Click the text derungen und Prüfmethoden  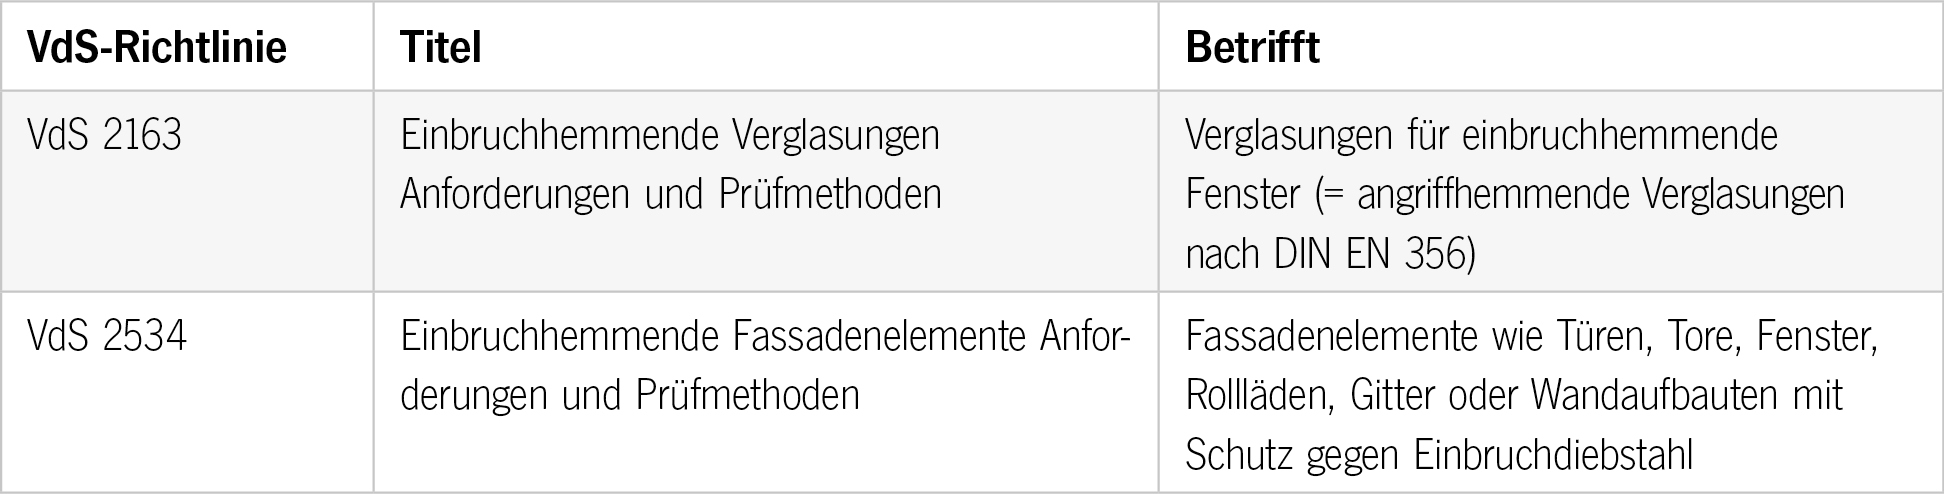[629, 396]
